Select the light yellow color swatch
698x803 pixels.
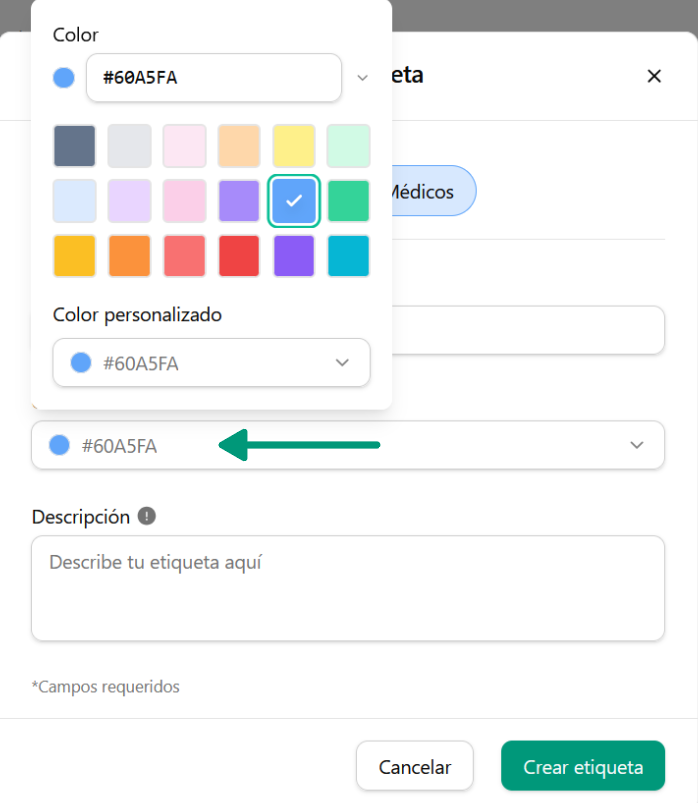[x=294, y=146]
